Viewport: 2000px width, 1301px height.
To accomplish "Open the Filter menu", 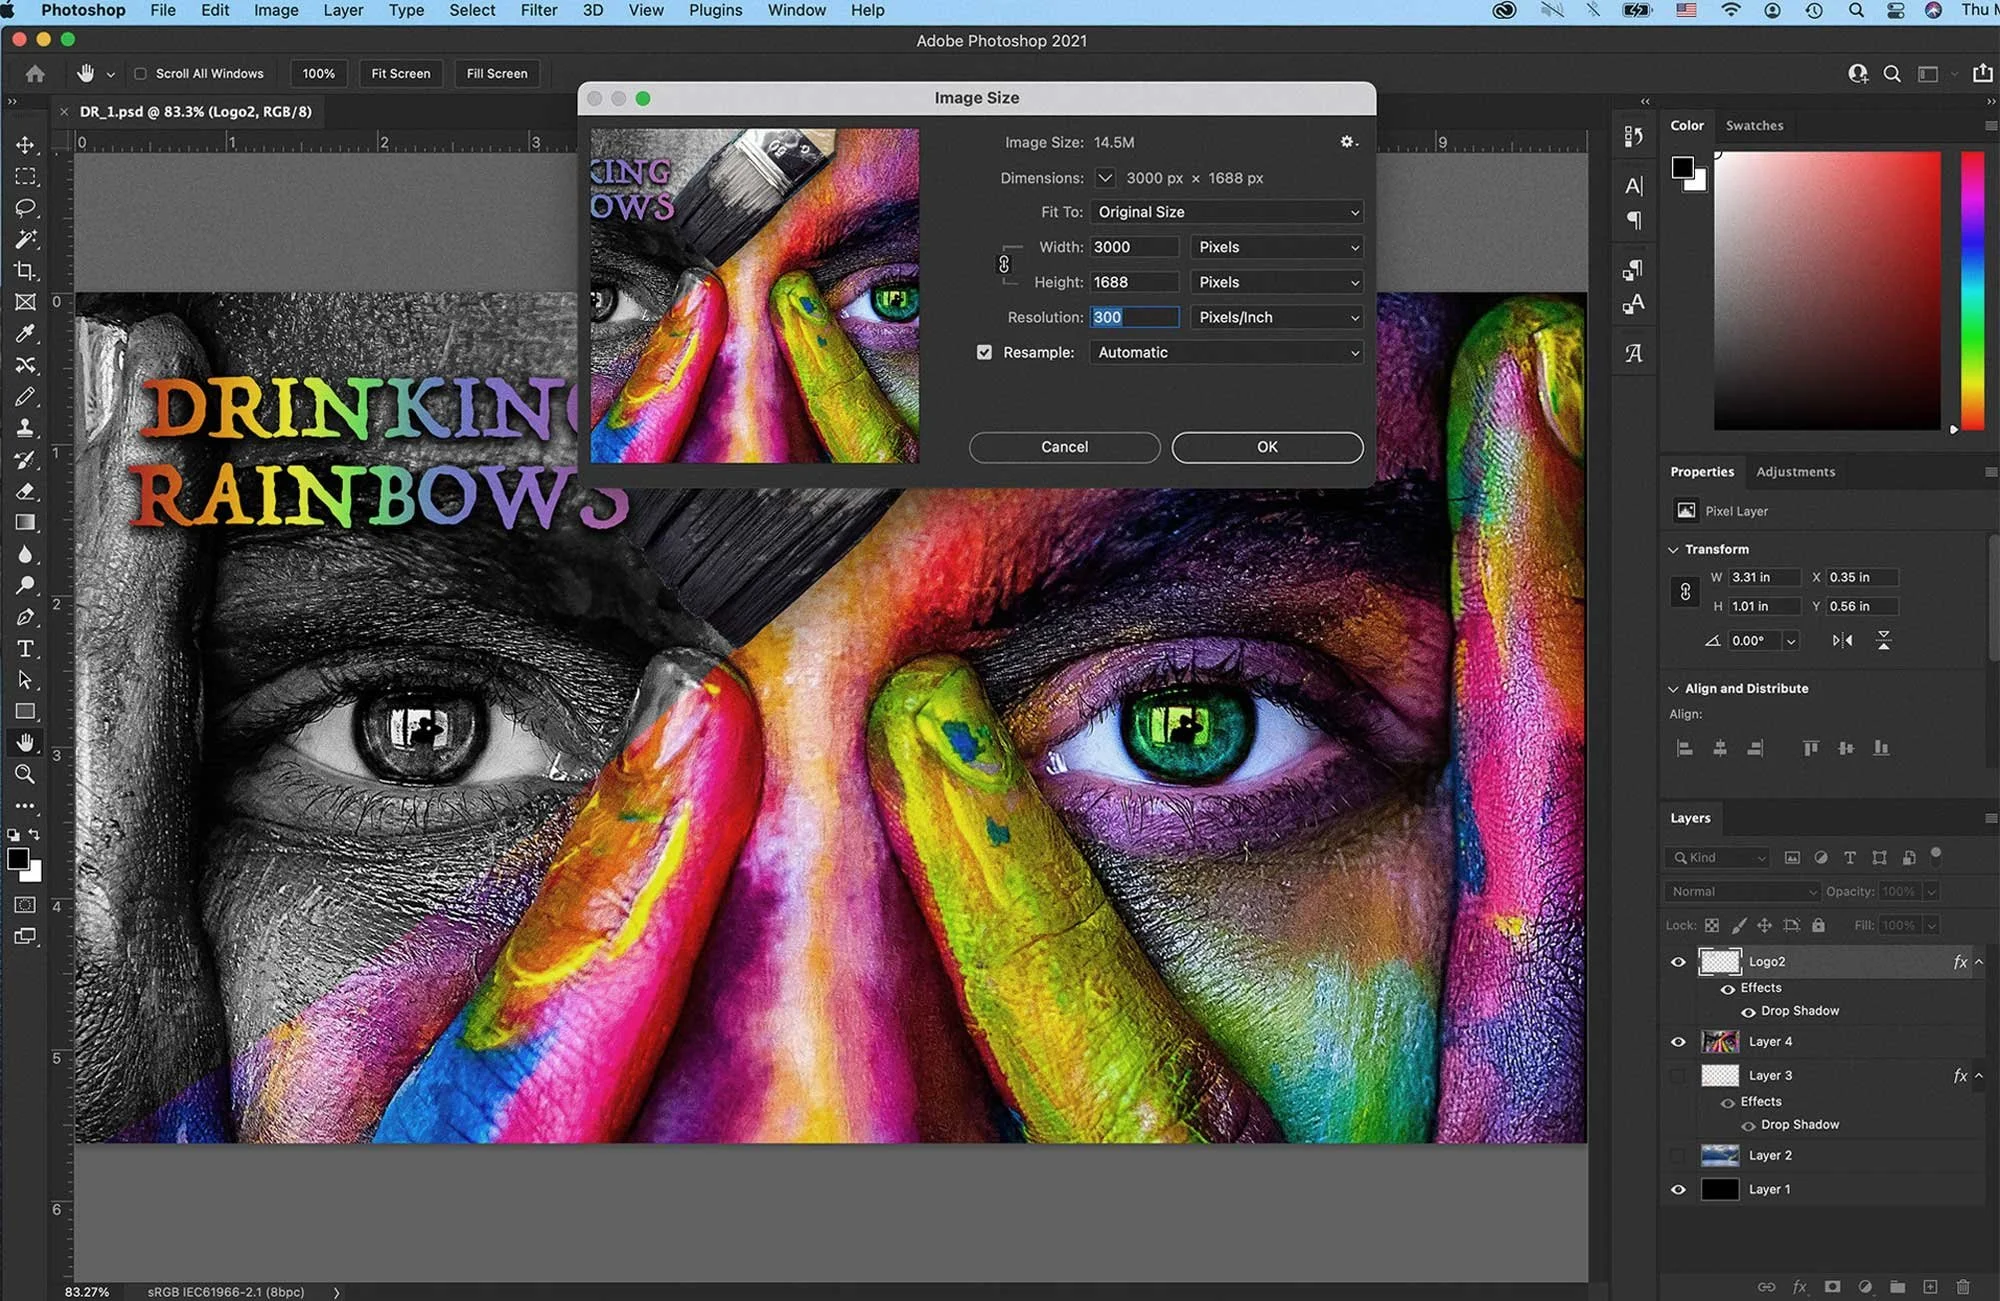I will pyautogui.click(x=538, y=10).
